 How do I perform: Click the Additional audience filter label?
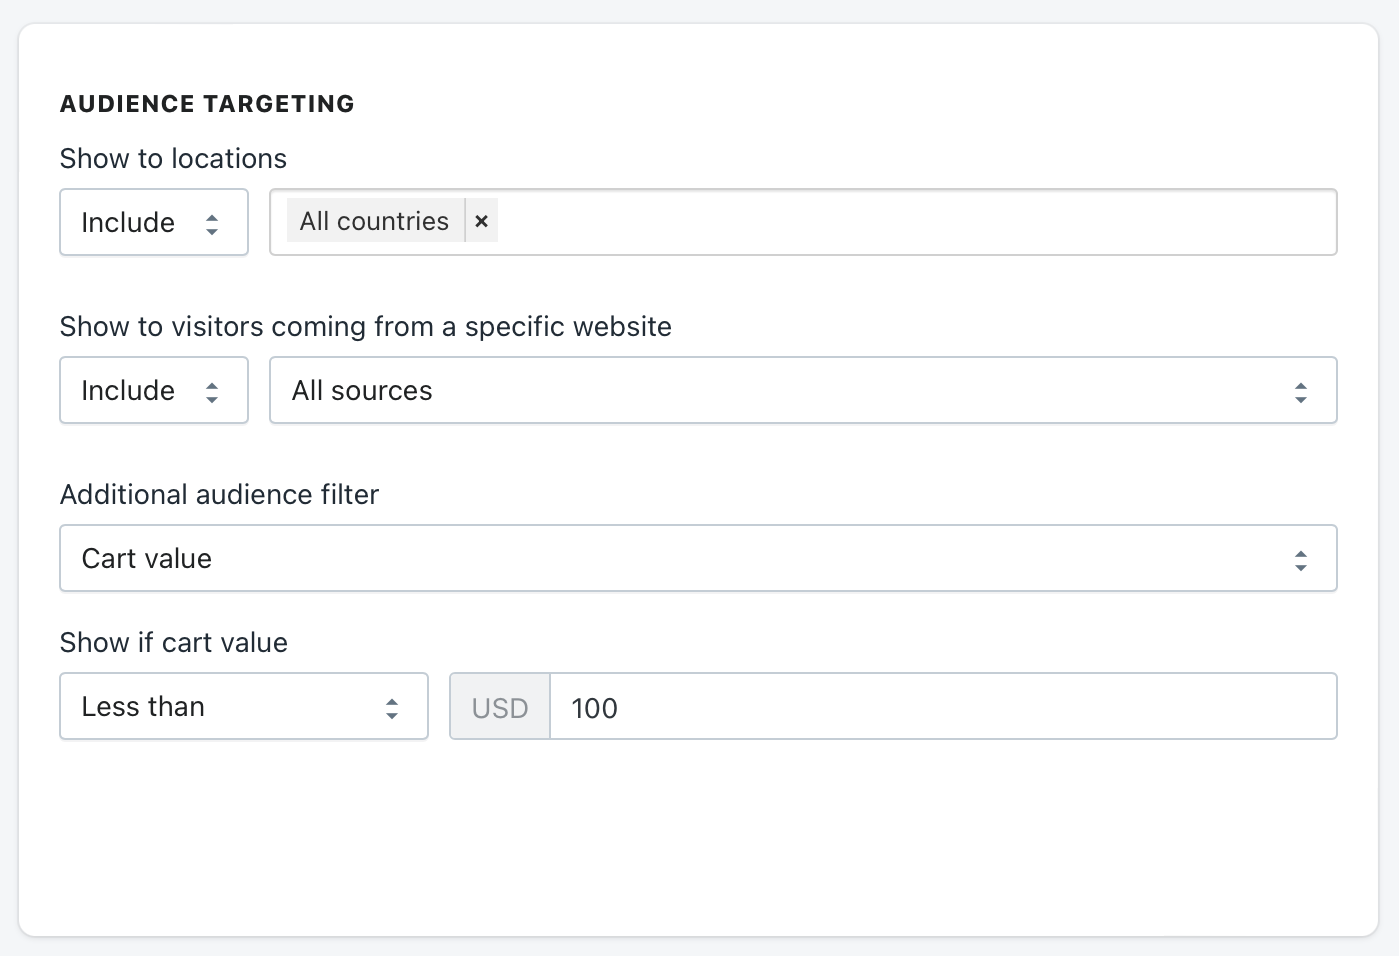point(219,494)
